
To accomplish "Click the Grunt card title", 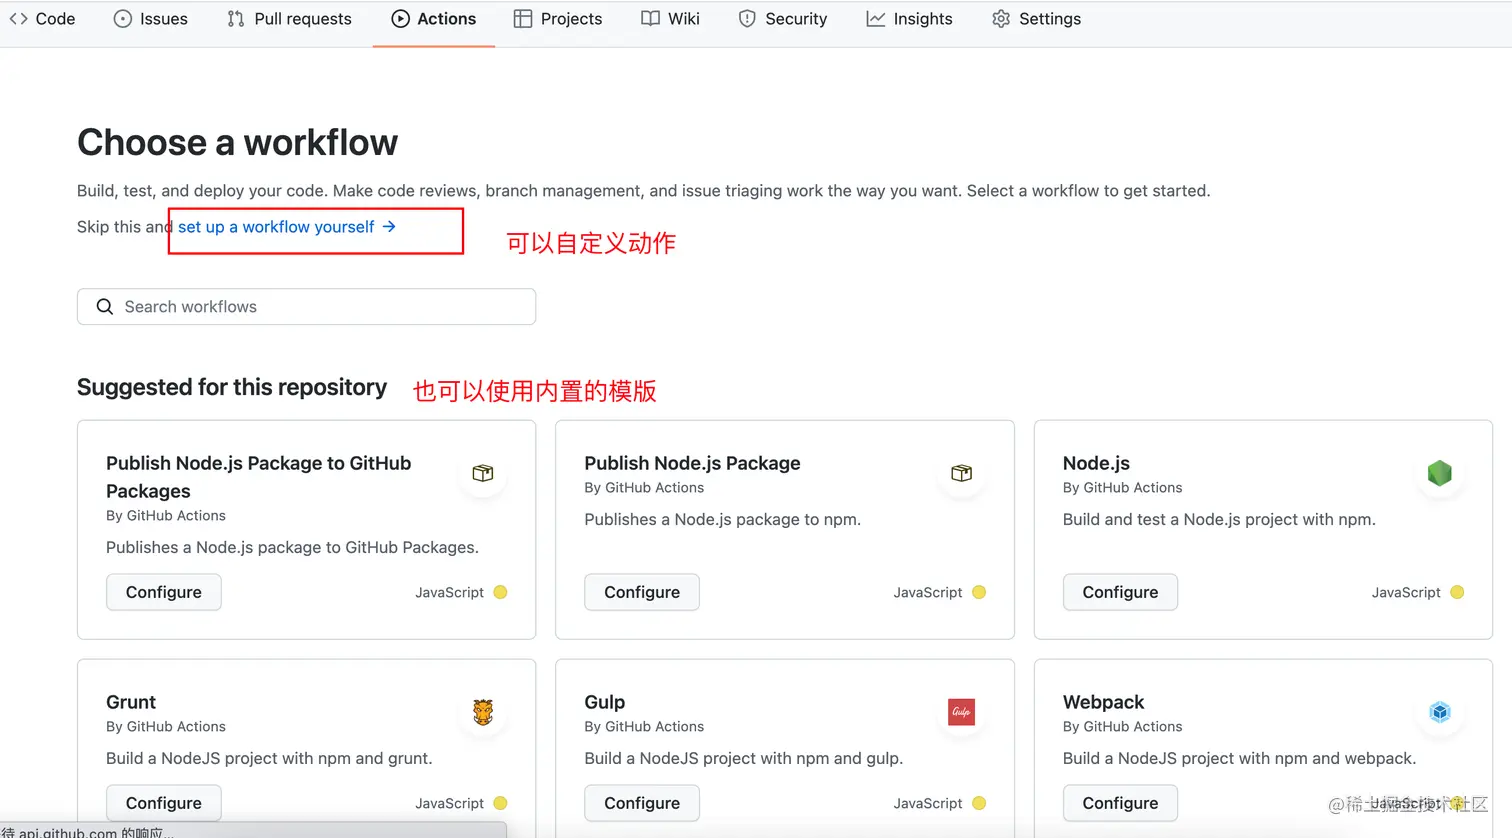I will pyautogui.click(x=131, y=702).
